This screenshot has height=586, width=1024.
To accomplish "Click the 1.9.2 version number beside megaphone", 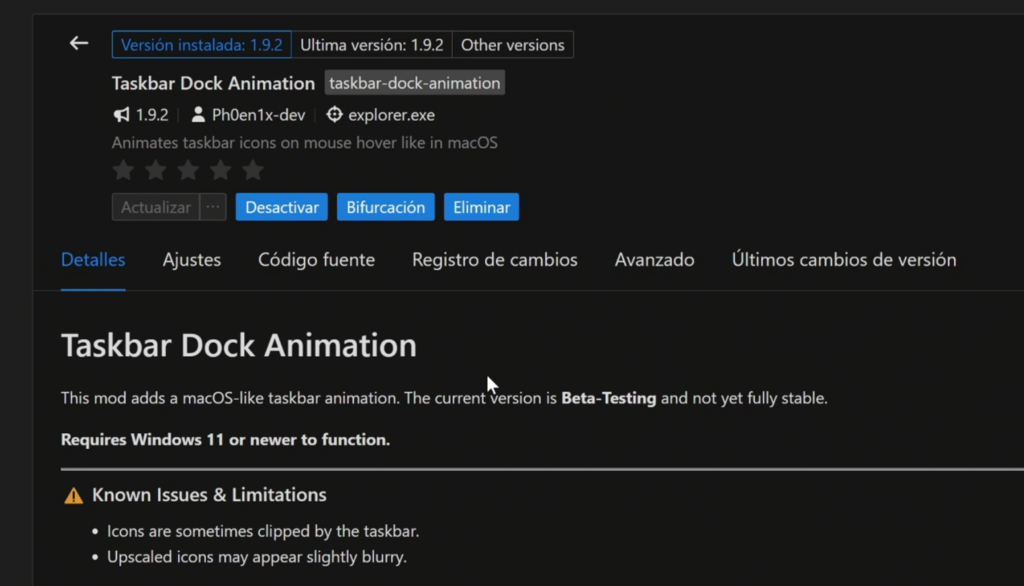I will coord(152,115).
